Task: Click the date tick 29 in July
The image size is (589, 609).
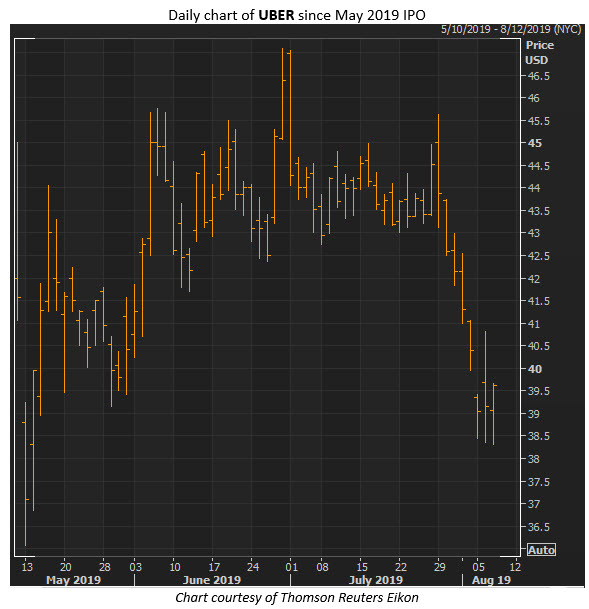Action: (x=440, y=567)
